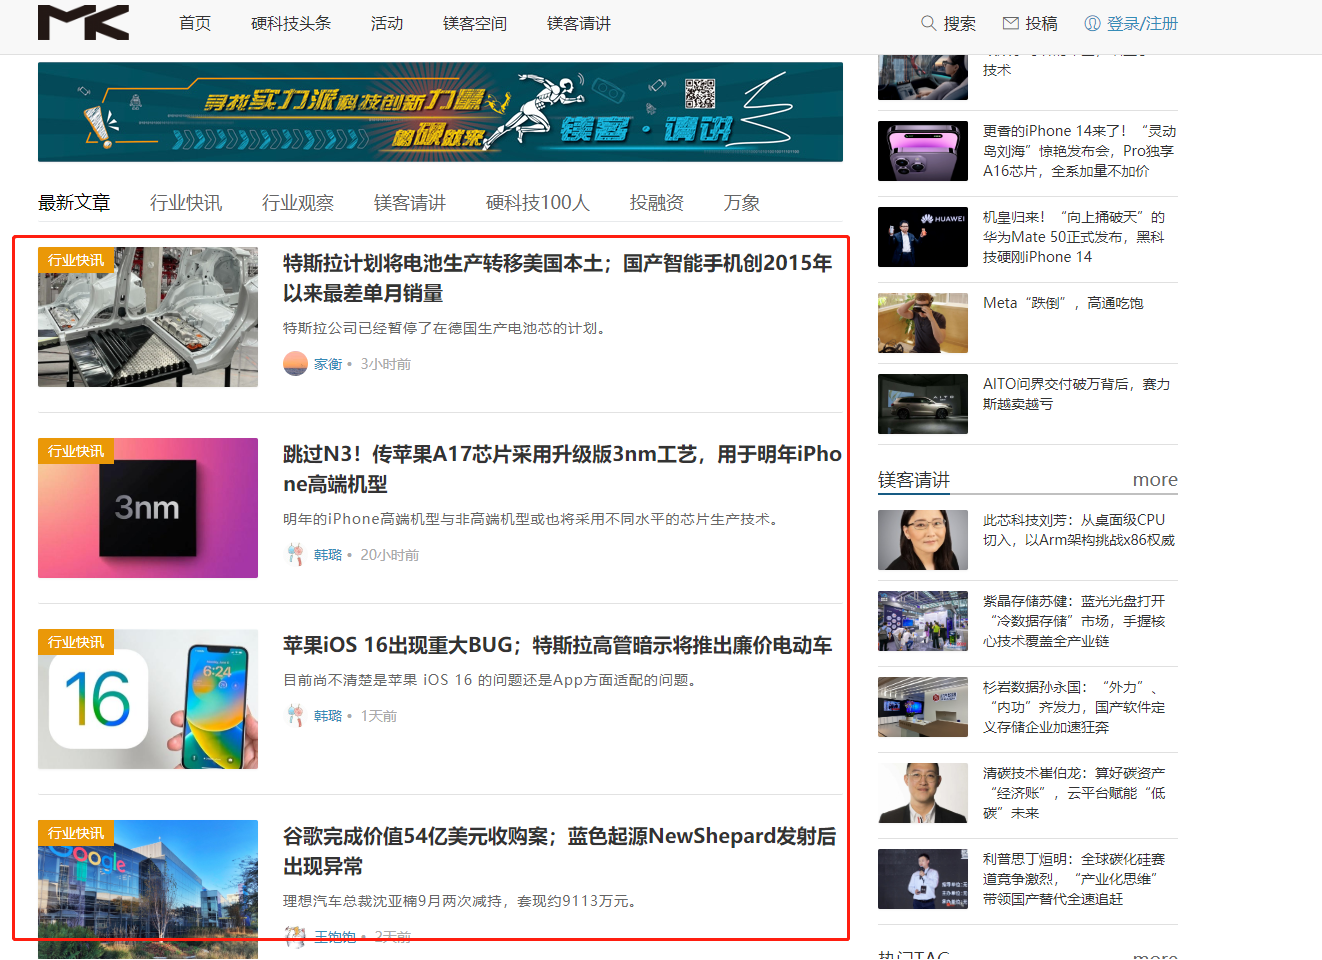Open the iOS 16 phone thumbnail
Image resolution: width=1322 pixels, height=960 pixels.
[x=148, y=699]
